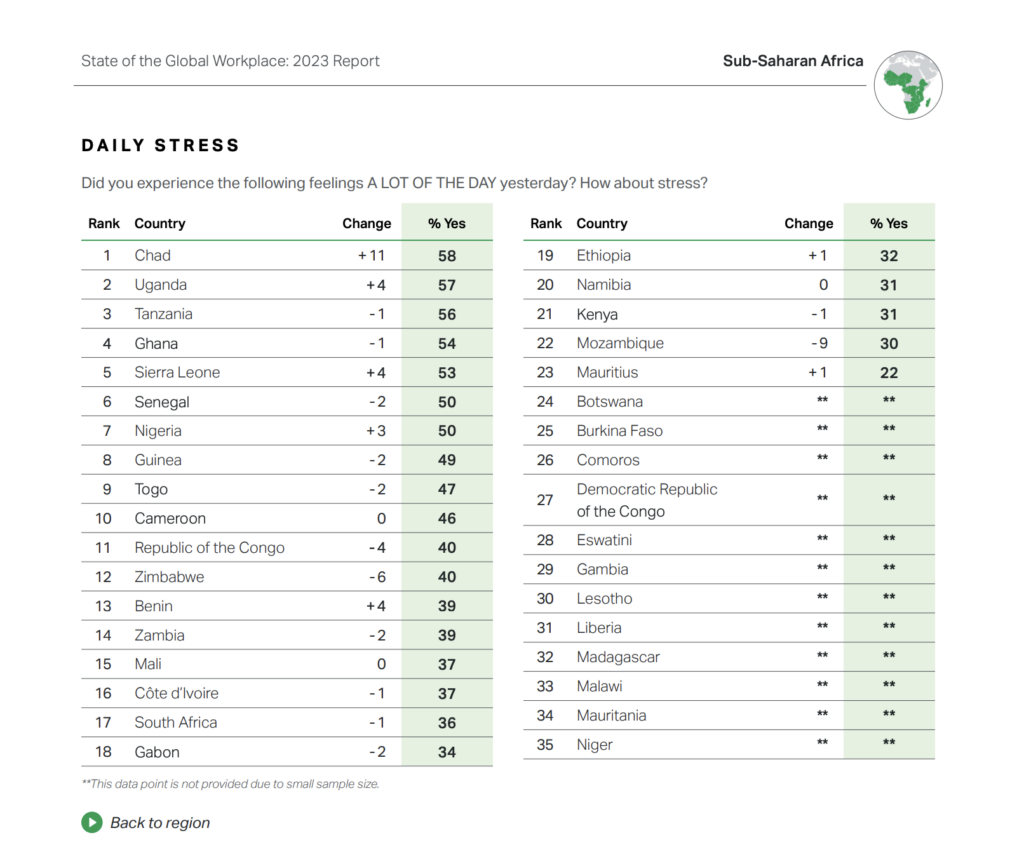This screenshot has height=854, width=1024.
Task: Open the Back to region link
Action: [x=160, y=823]
